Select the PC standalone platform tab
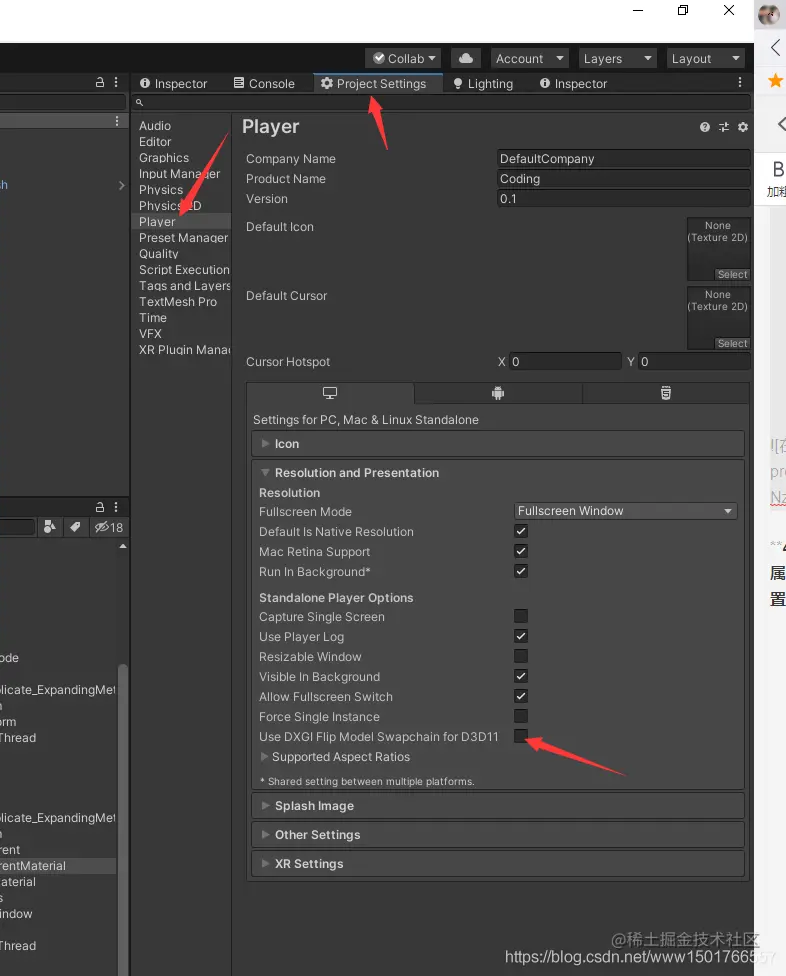This screenshot has width=786, height=976. click(x=330, y=393)
